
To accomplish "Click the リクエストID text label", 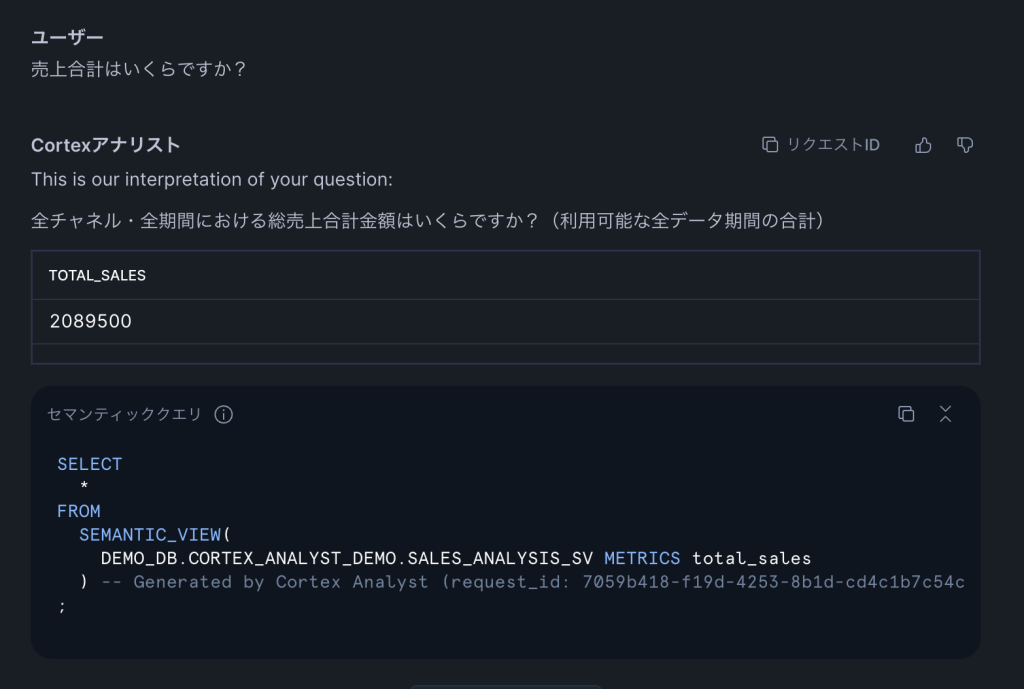I will pyautogui.click(x=833, y=145).
